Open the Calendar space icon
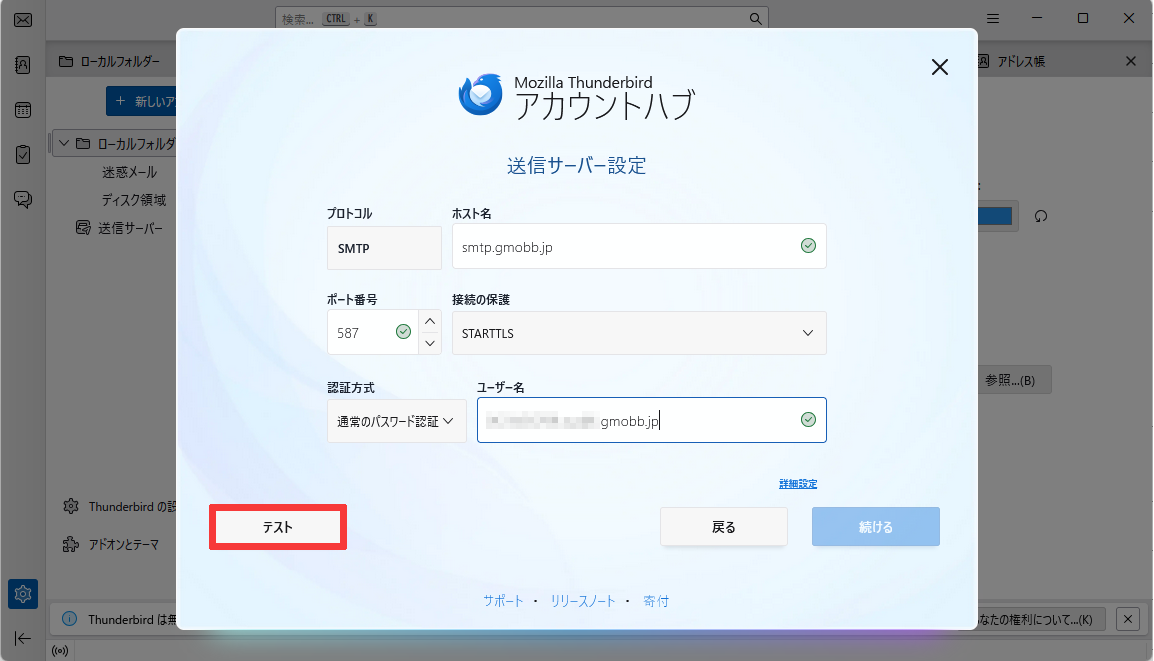This screenshot has width=1154, height=661. 22,109
